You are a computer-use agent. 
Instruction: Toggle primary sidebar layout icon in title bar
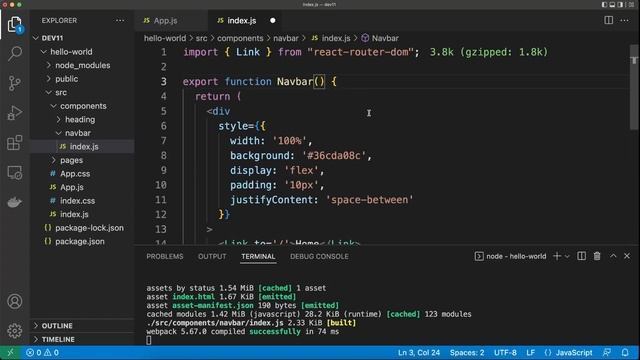[x=604, y=4]
